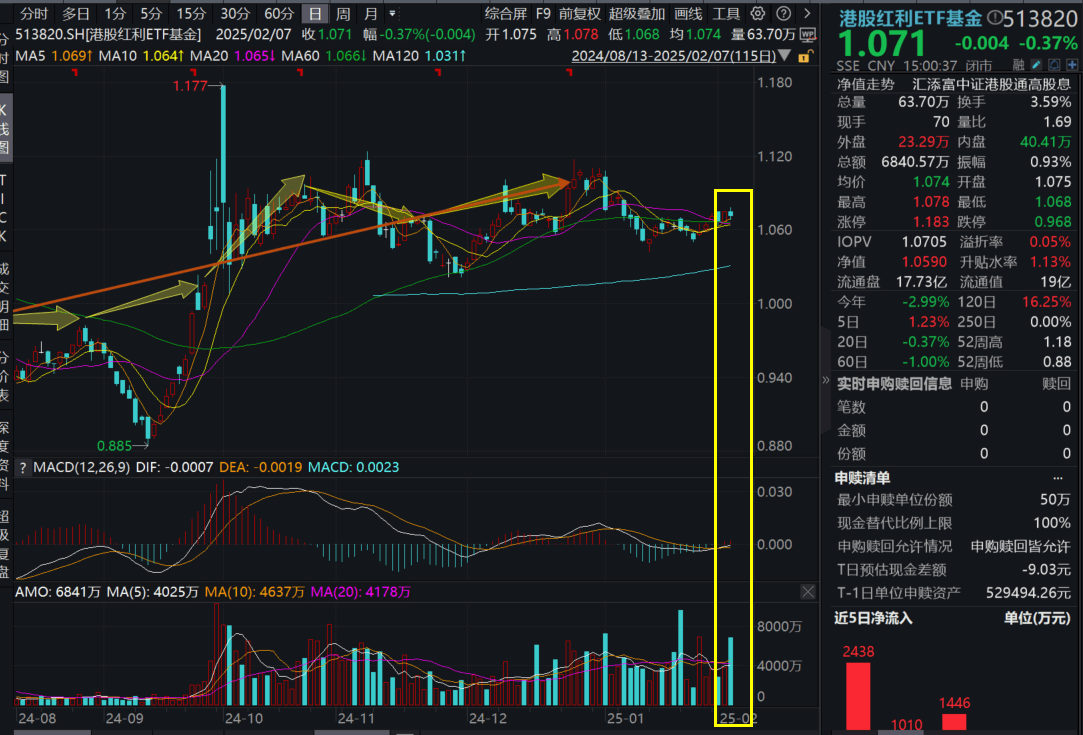
Task: Click the WP icon beside the volume figure
Action: tap(808, 33)
